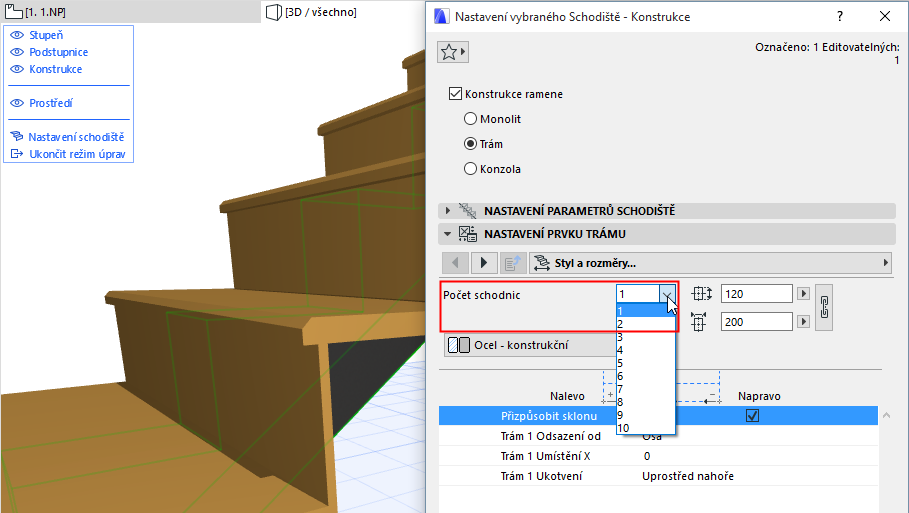The width and height of the screenshot is (909, 513).
Task: Choose 9 in Počet schodnic list
Action: [x=646, y=415]
